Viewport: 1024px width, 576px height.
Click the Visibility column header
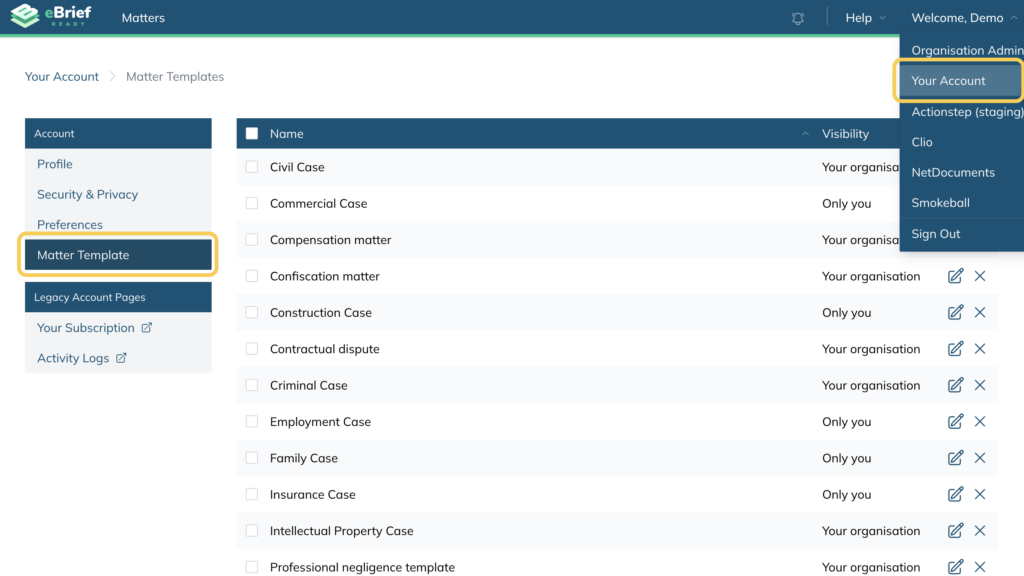click(845, 134)
